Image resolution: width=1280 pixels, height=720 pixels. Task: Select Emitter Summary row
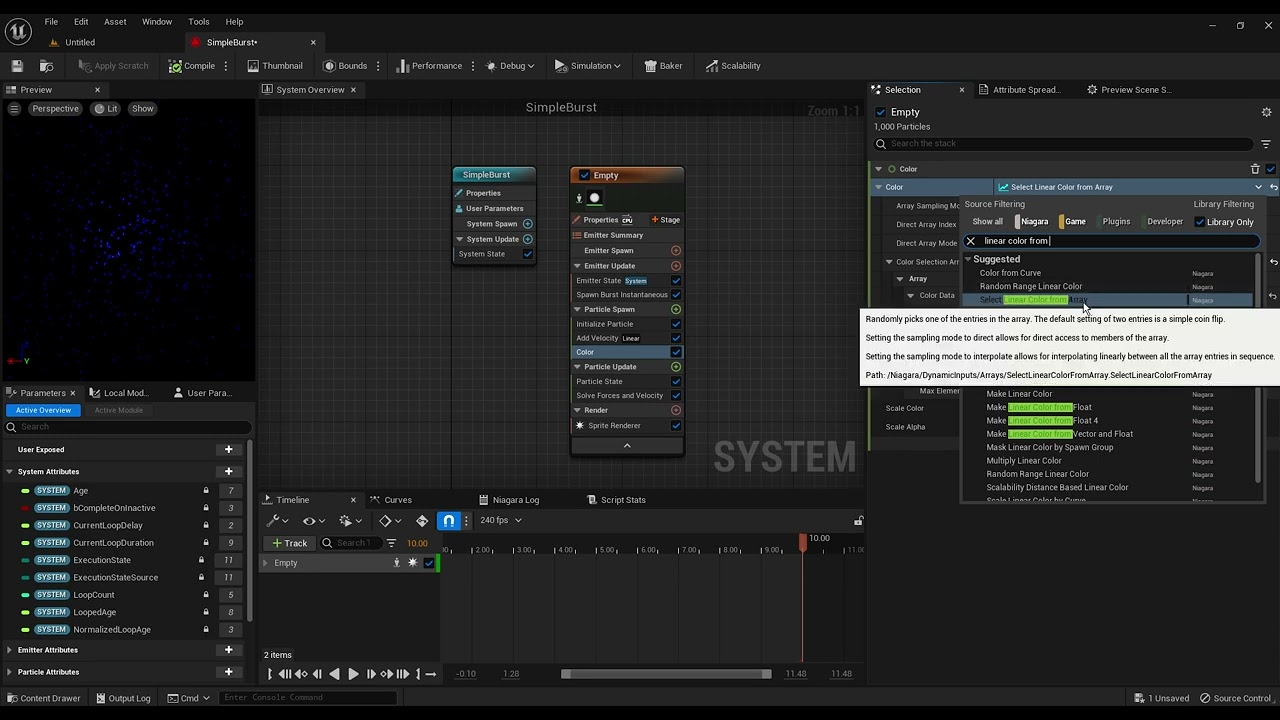pyautogui.click(x=627, y=236)
